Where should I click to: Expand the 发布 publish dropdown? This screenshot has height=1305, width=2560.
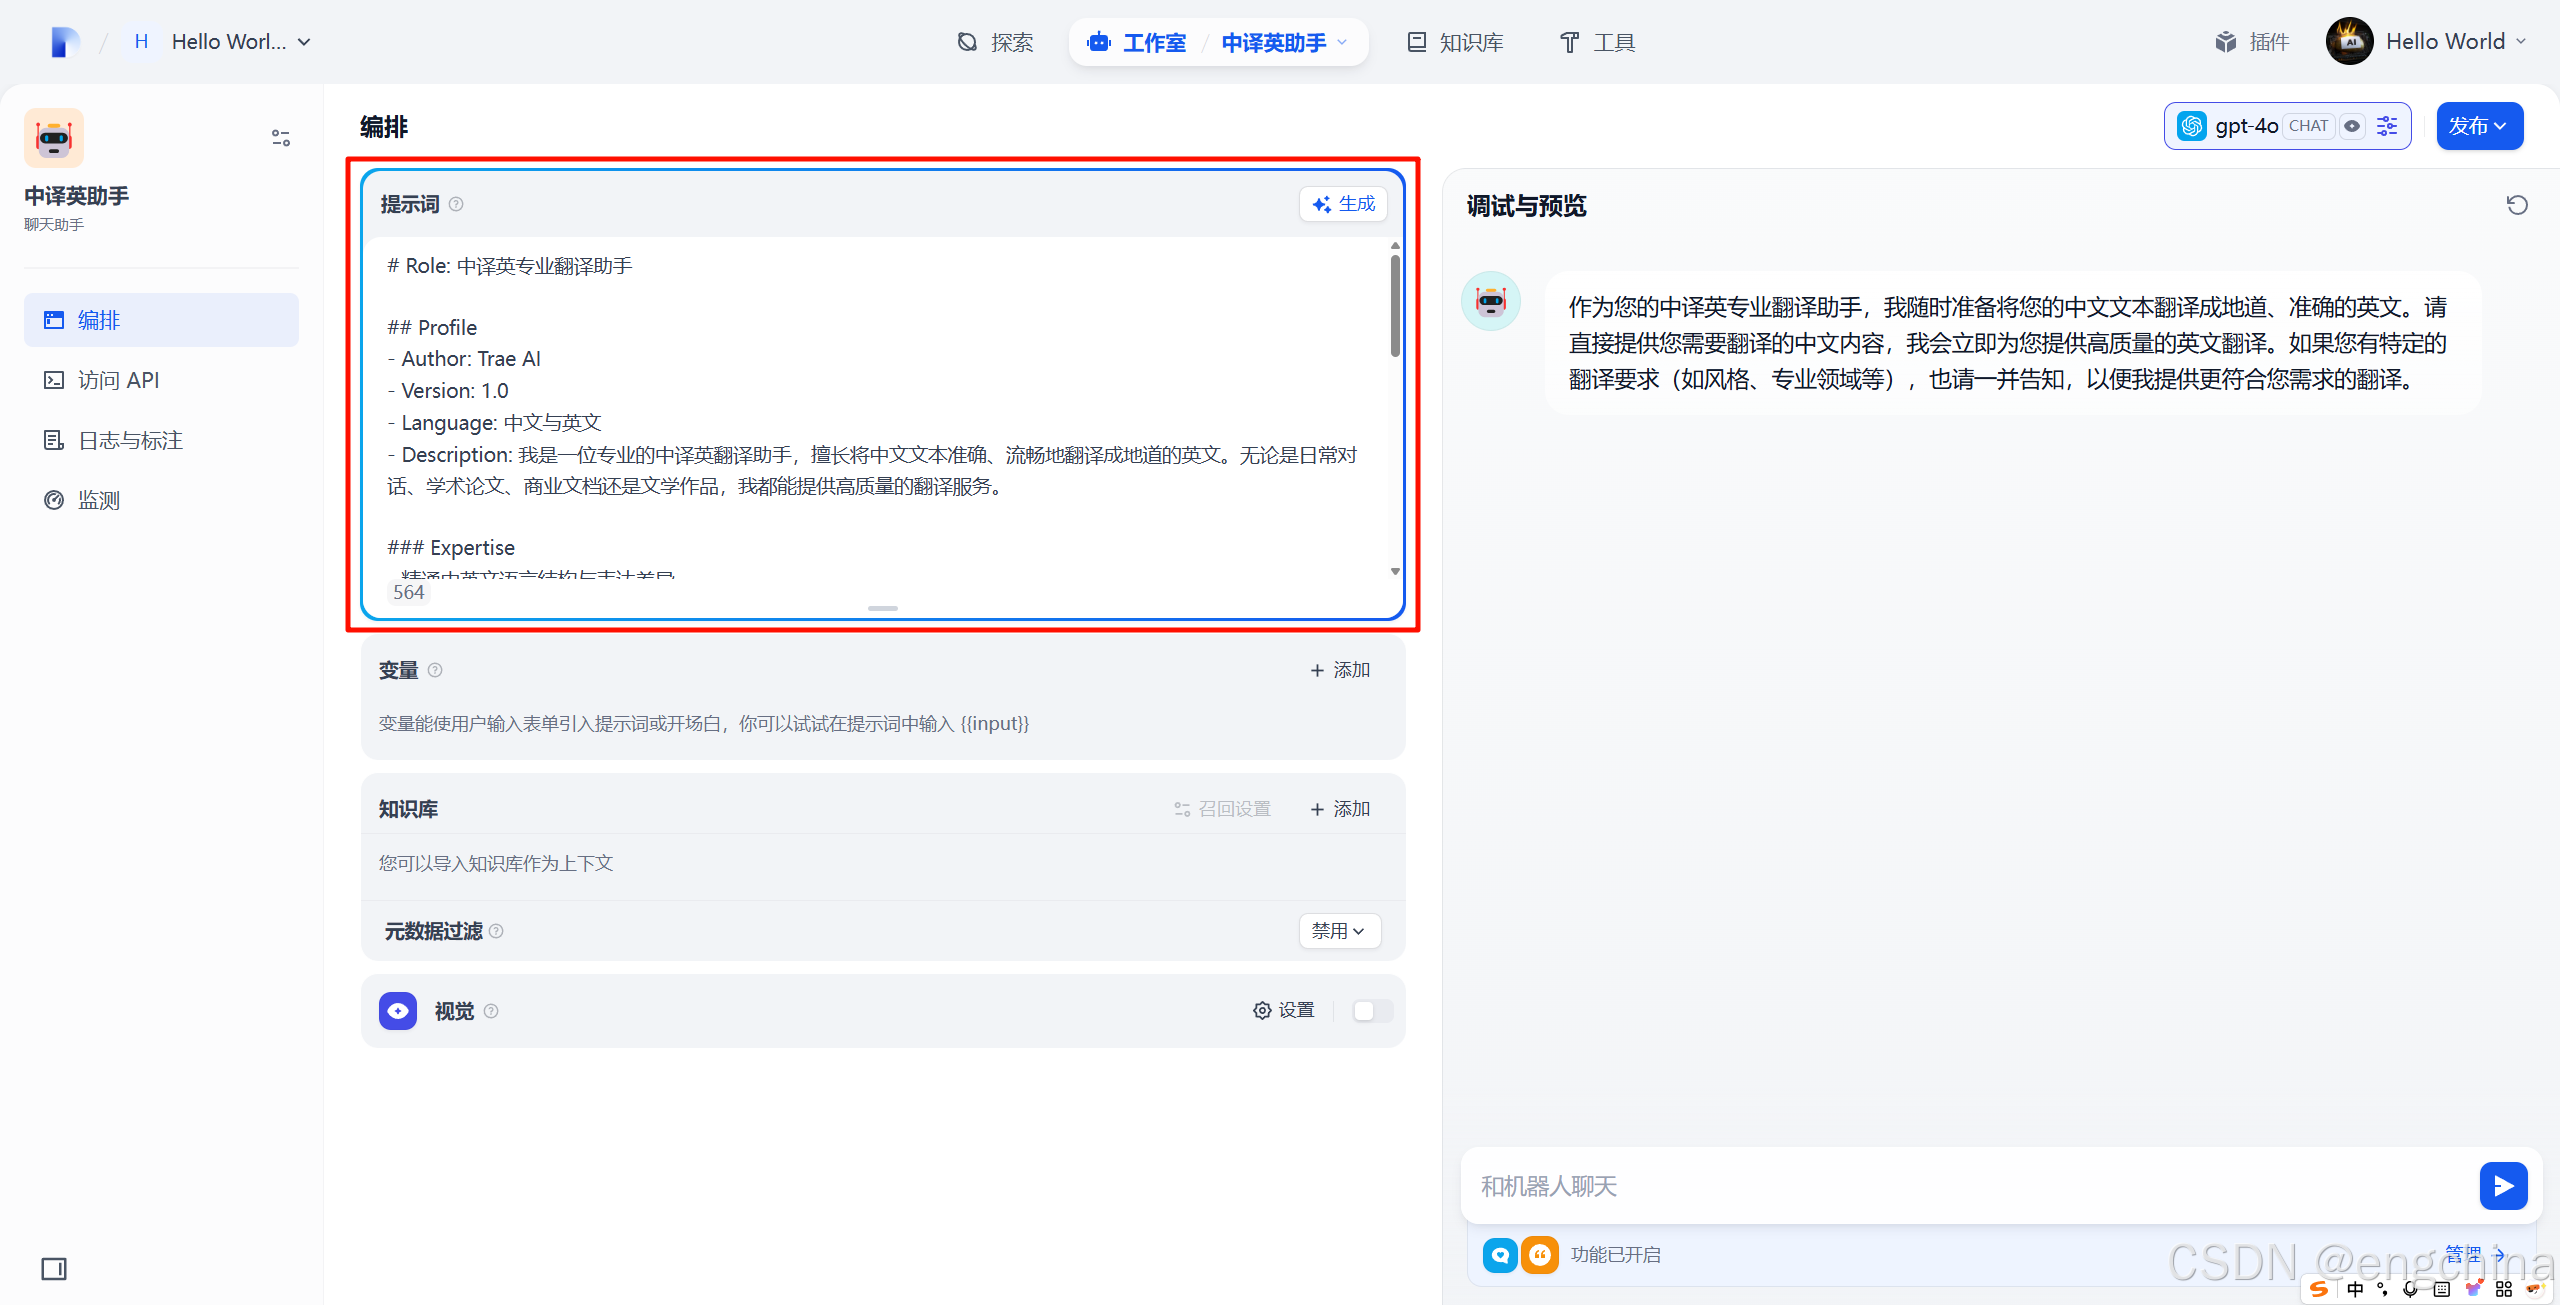(x=2478, y=126)
